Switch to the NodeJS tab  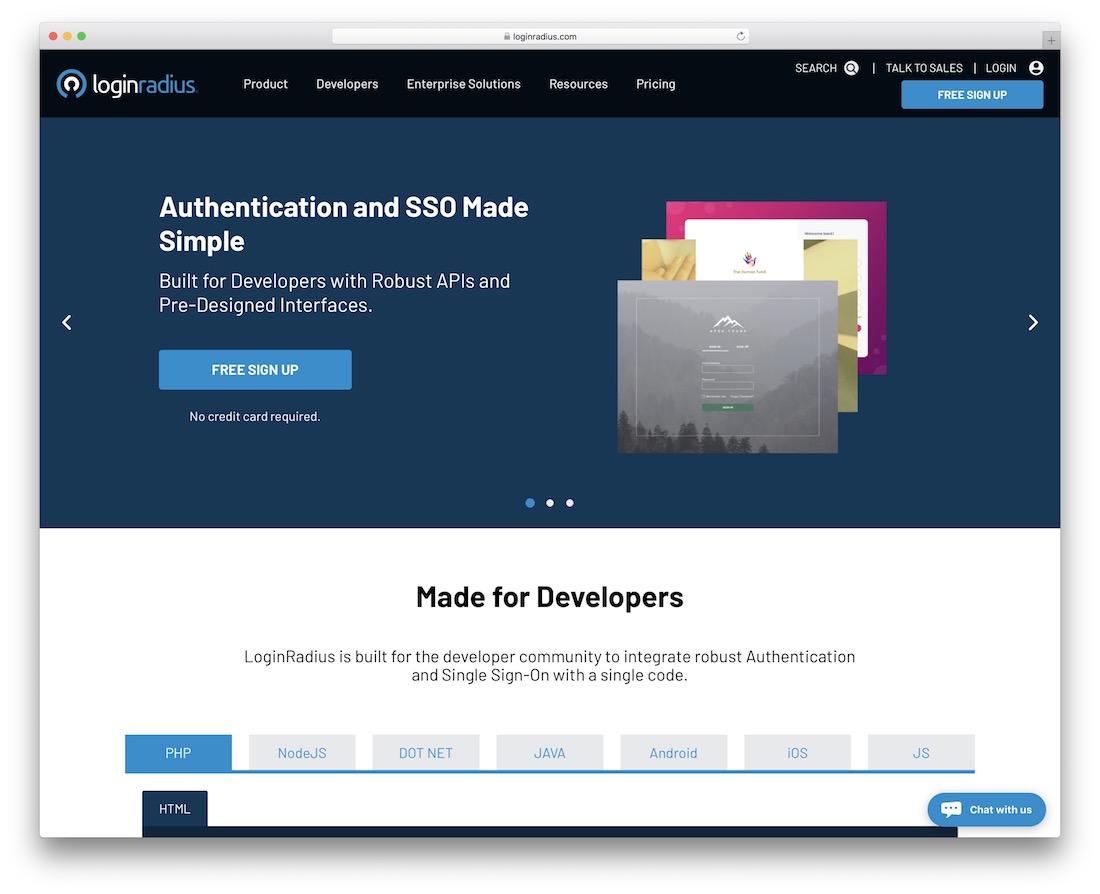coord(302,753)
